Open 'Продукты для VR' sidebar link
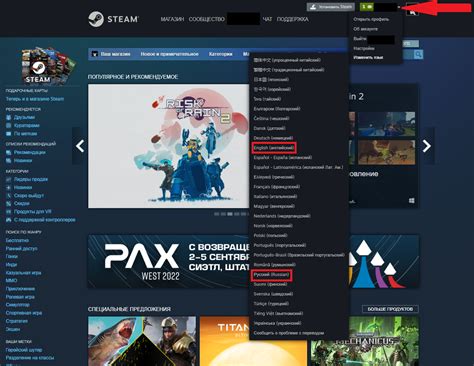 (x=33, y=212)
